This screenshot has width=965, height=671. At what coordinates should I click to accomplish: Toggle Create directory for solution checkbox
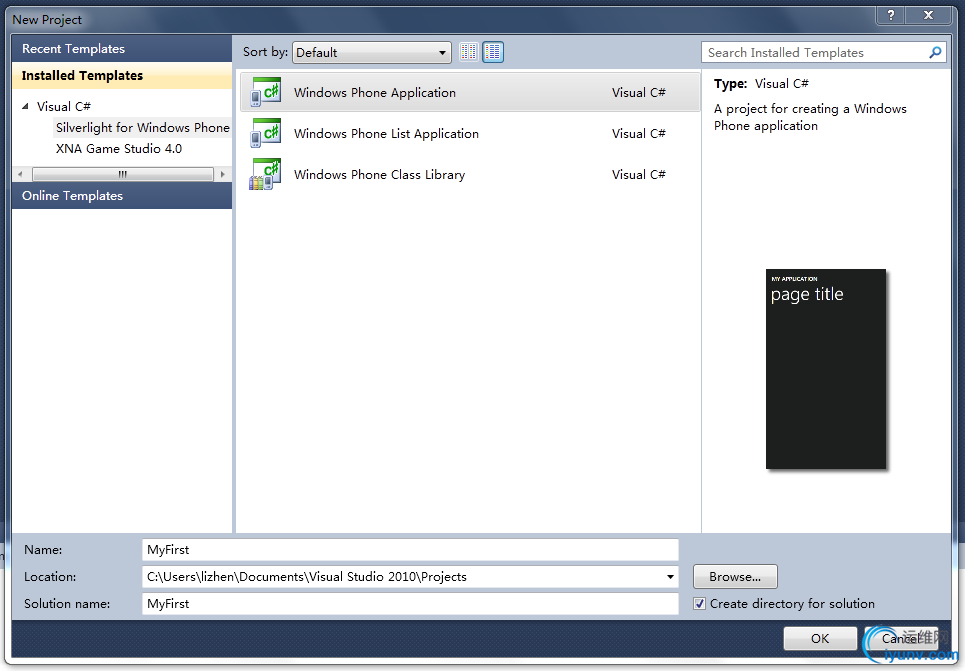point(699,604)
